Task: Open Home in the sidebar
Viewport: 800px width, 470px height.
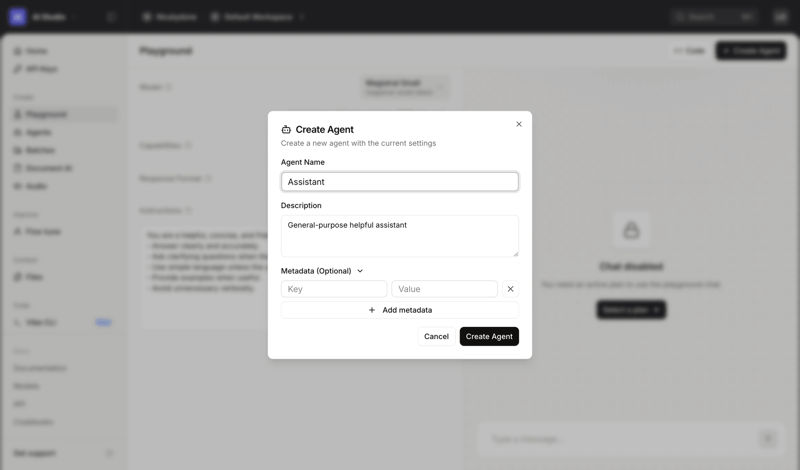Action: click(x=37, y=51)
